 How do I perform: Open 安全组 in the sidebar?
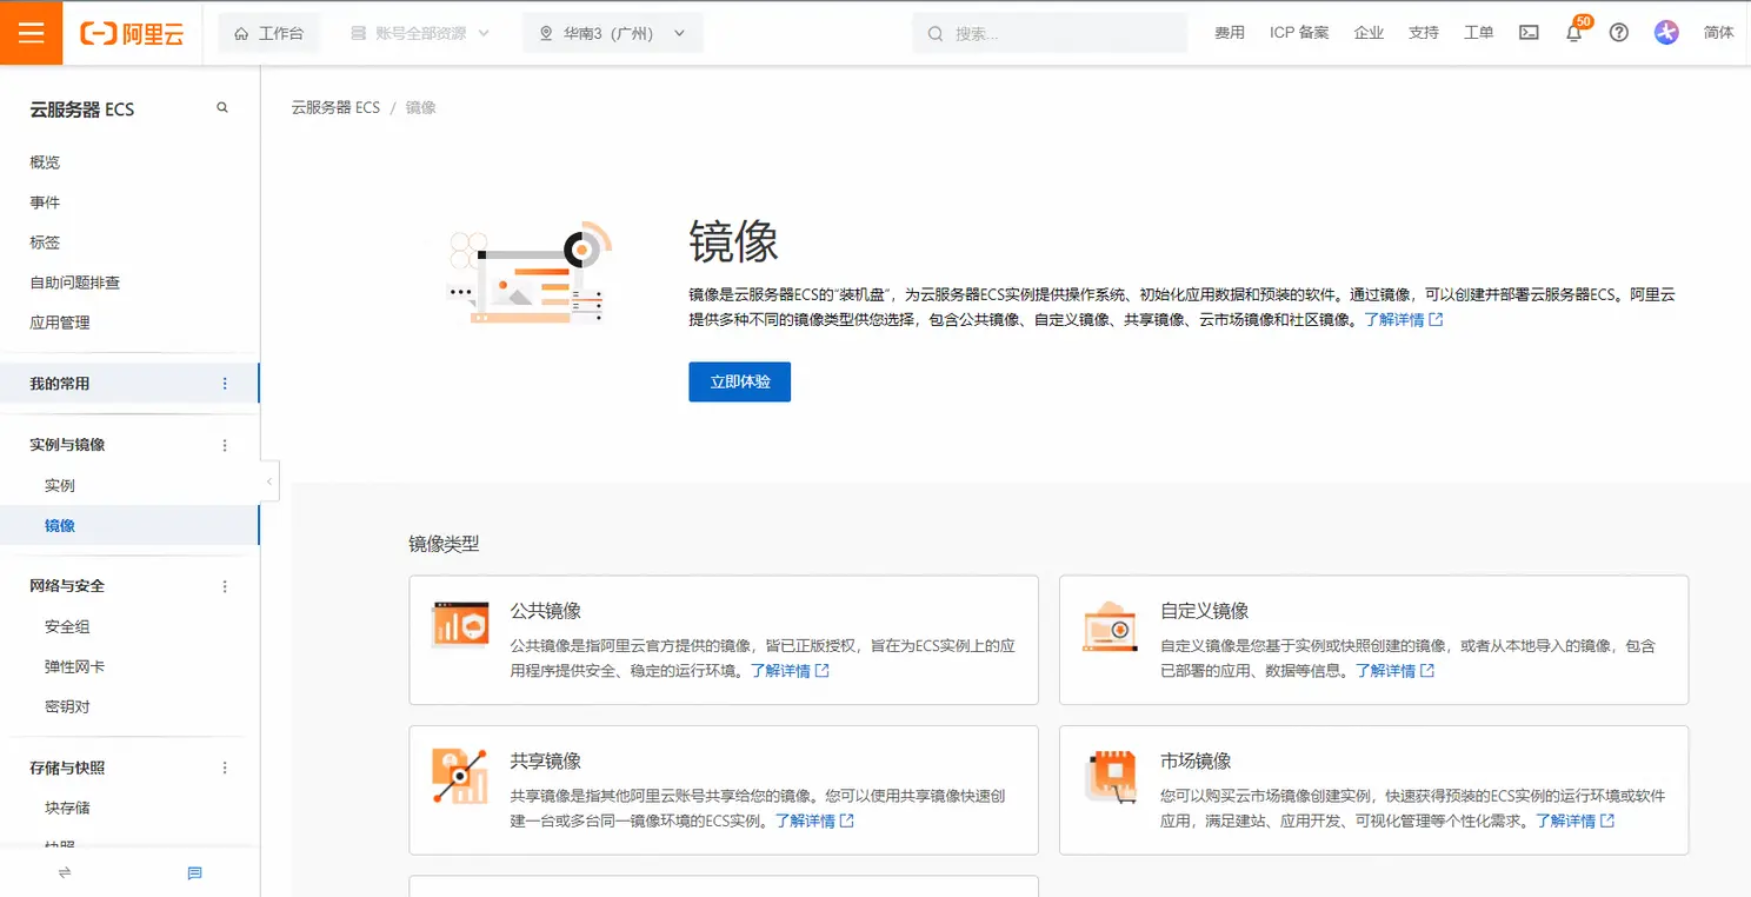pos(67,626)
